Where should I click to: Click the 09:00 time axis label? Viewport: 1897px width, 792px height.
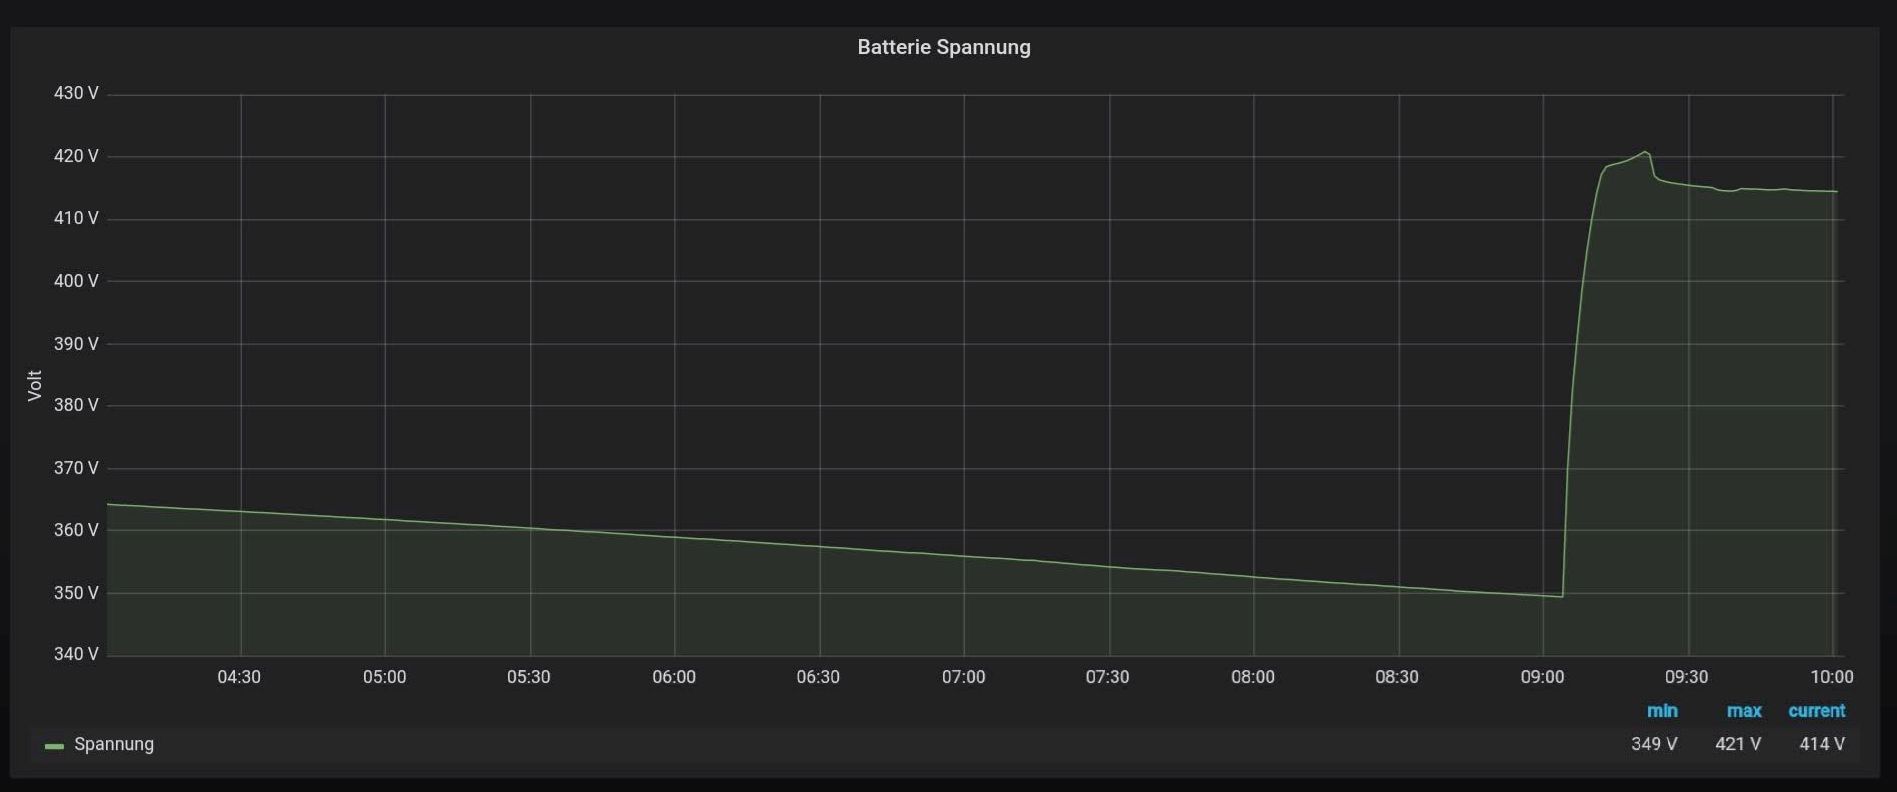[1543, 677]
